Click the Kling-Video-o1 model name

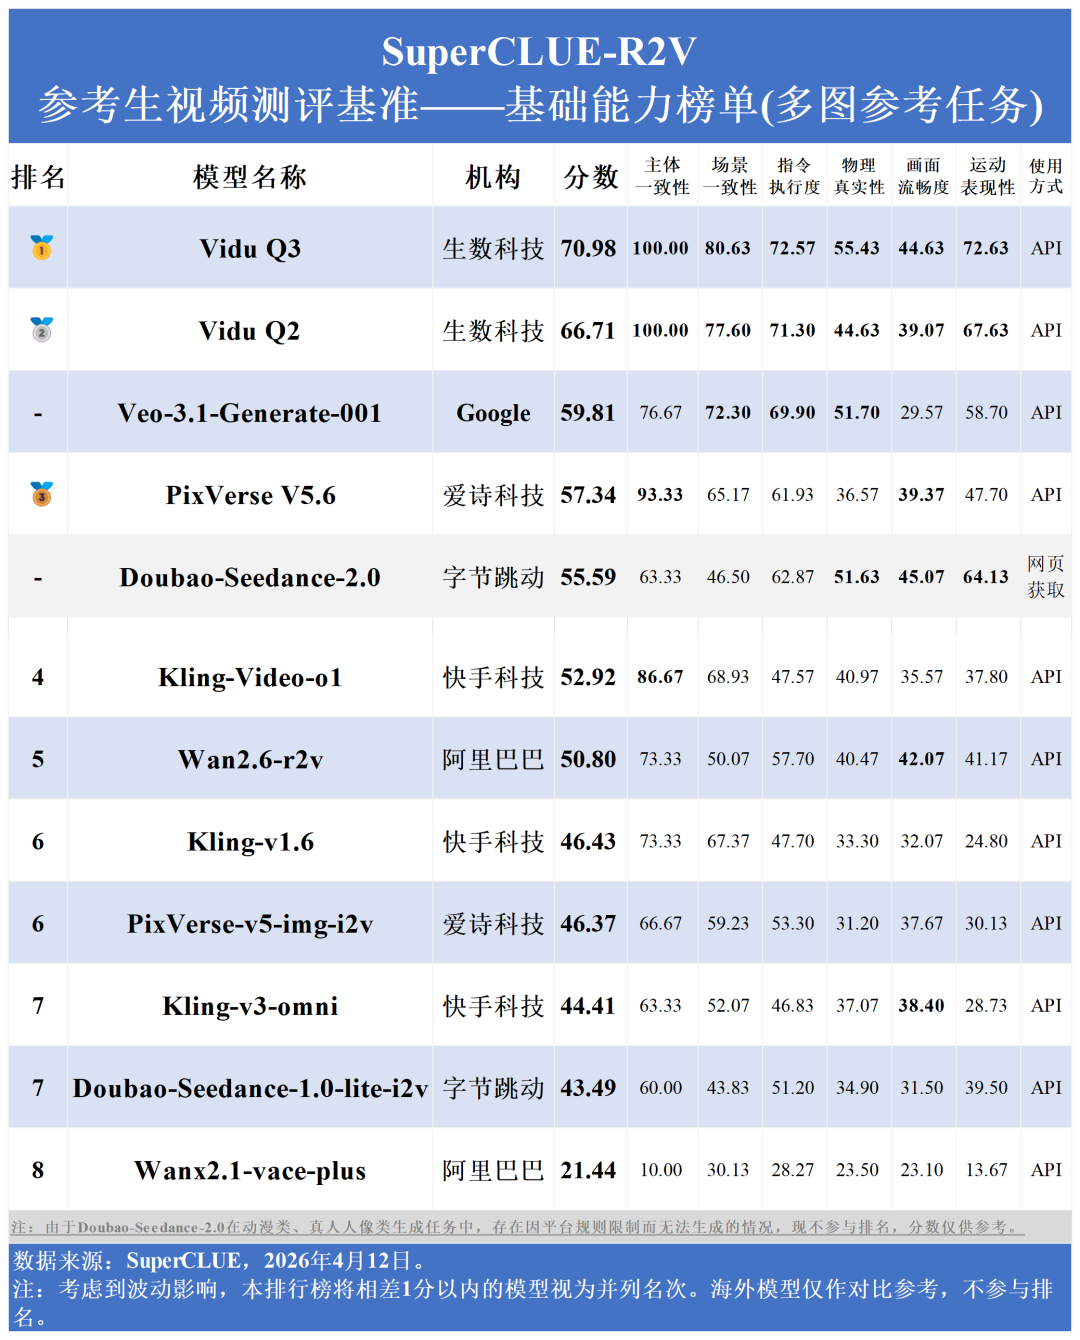click(250, 678)
